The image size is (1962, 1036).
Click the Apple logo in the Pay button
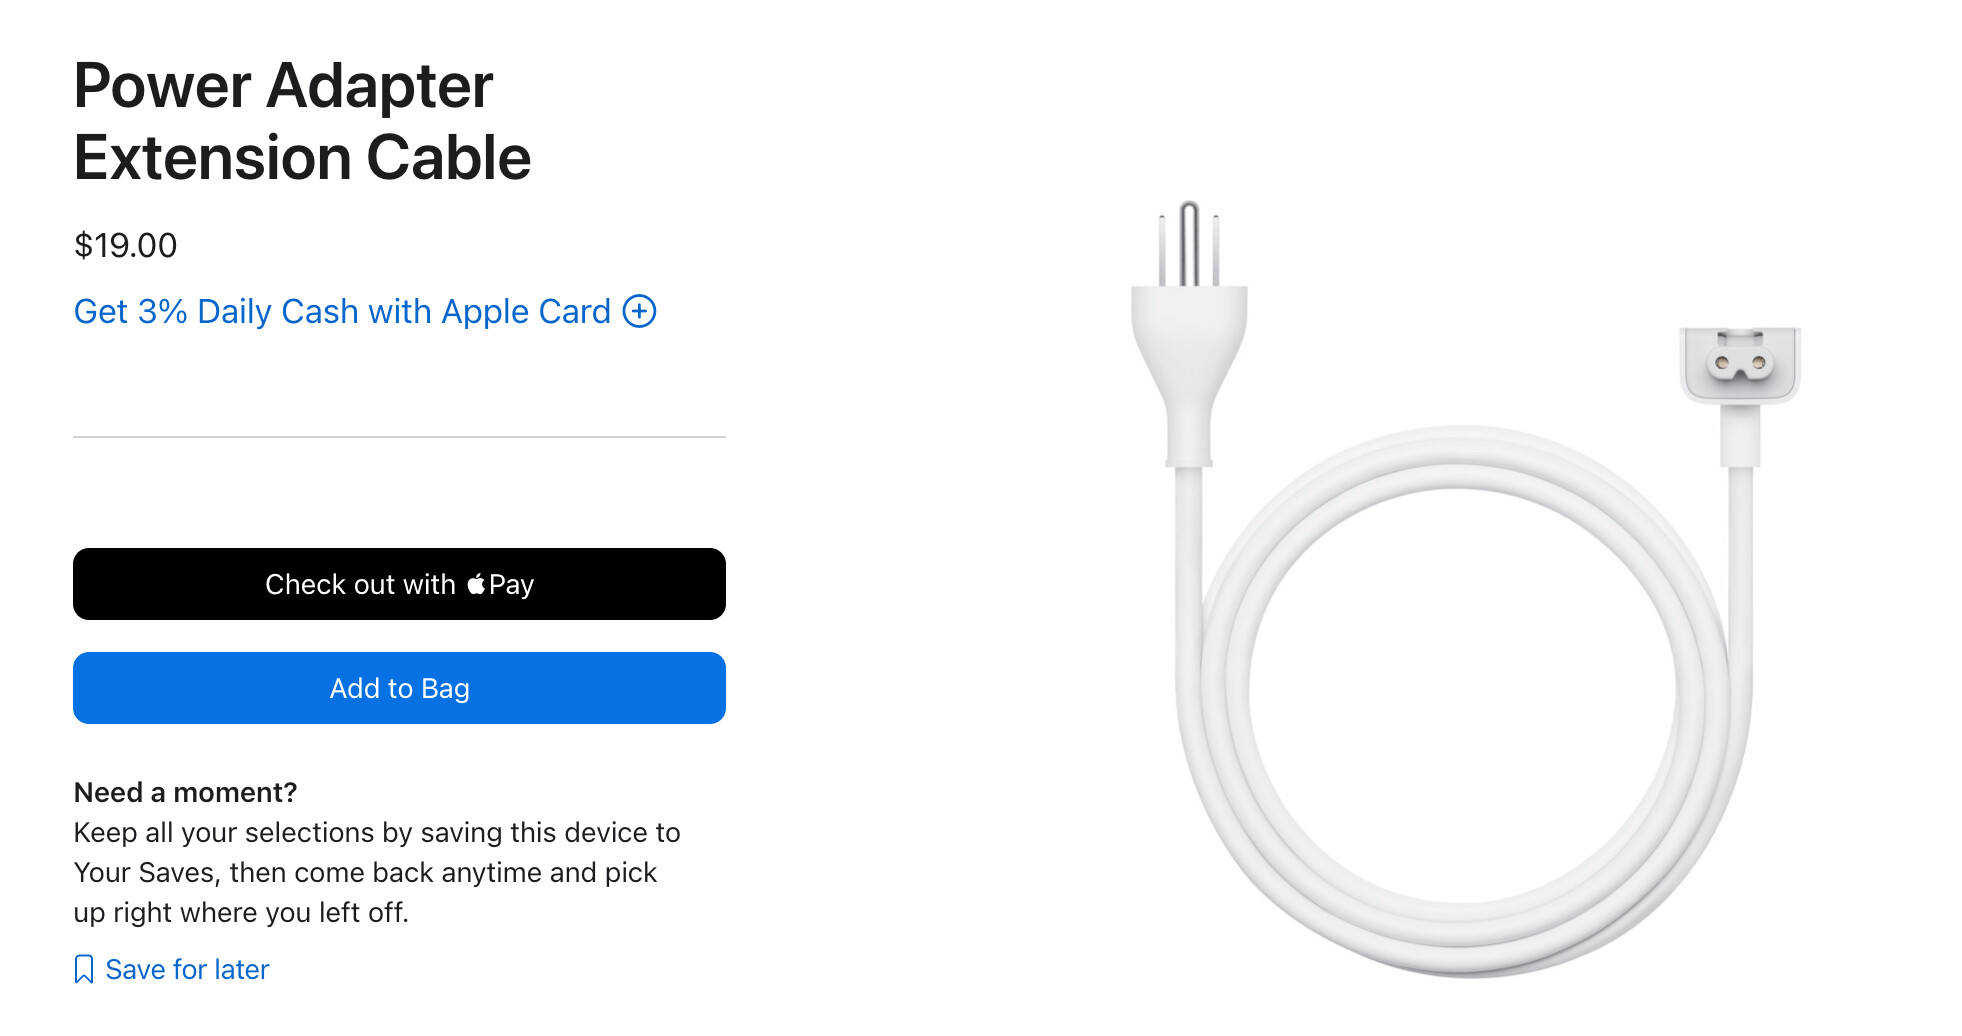tap(476, 584)
